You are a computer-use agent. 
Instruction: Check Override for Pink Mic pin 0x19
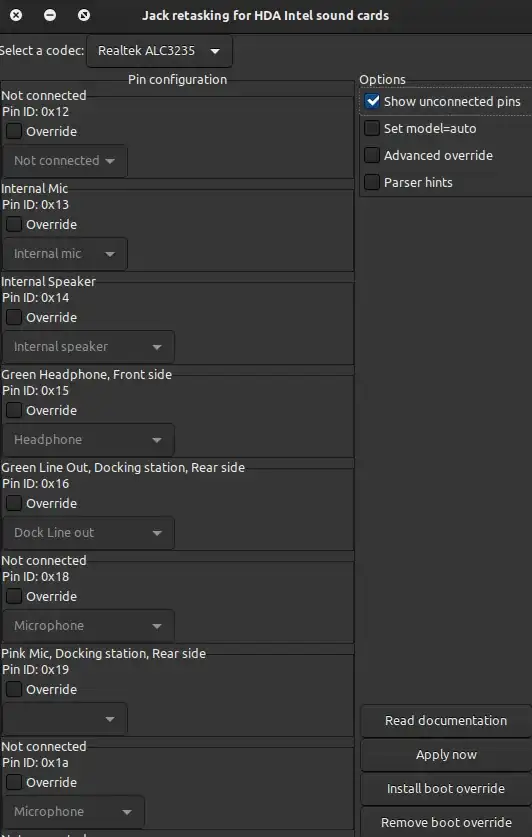coord(14,689)
